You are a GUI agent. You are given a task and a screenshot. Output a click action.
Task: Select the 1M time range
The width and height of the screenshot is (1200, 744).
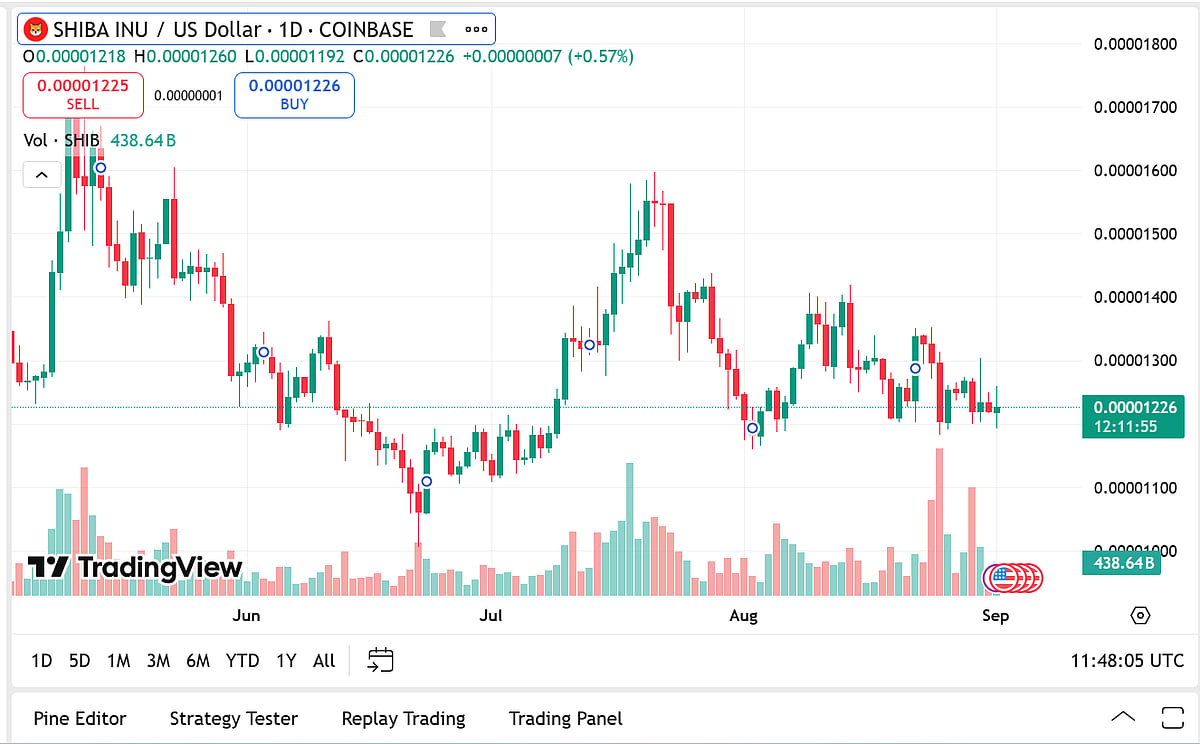click(x=119, y=660)
